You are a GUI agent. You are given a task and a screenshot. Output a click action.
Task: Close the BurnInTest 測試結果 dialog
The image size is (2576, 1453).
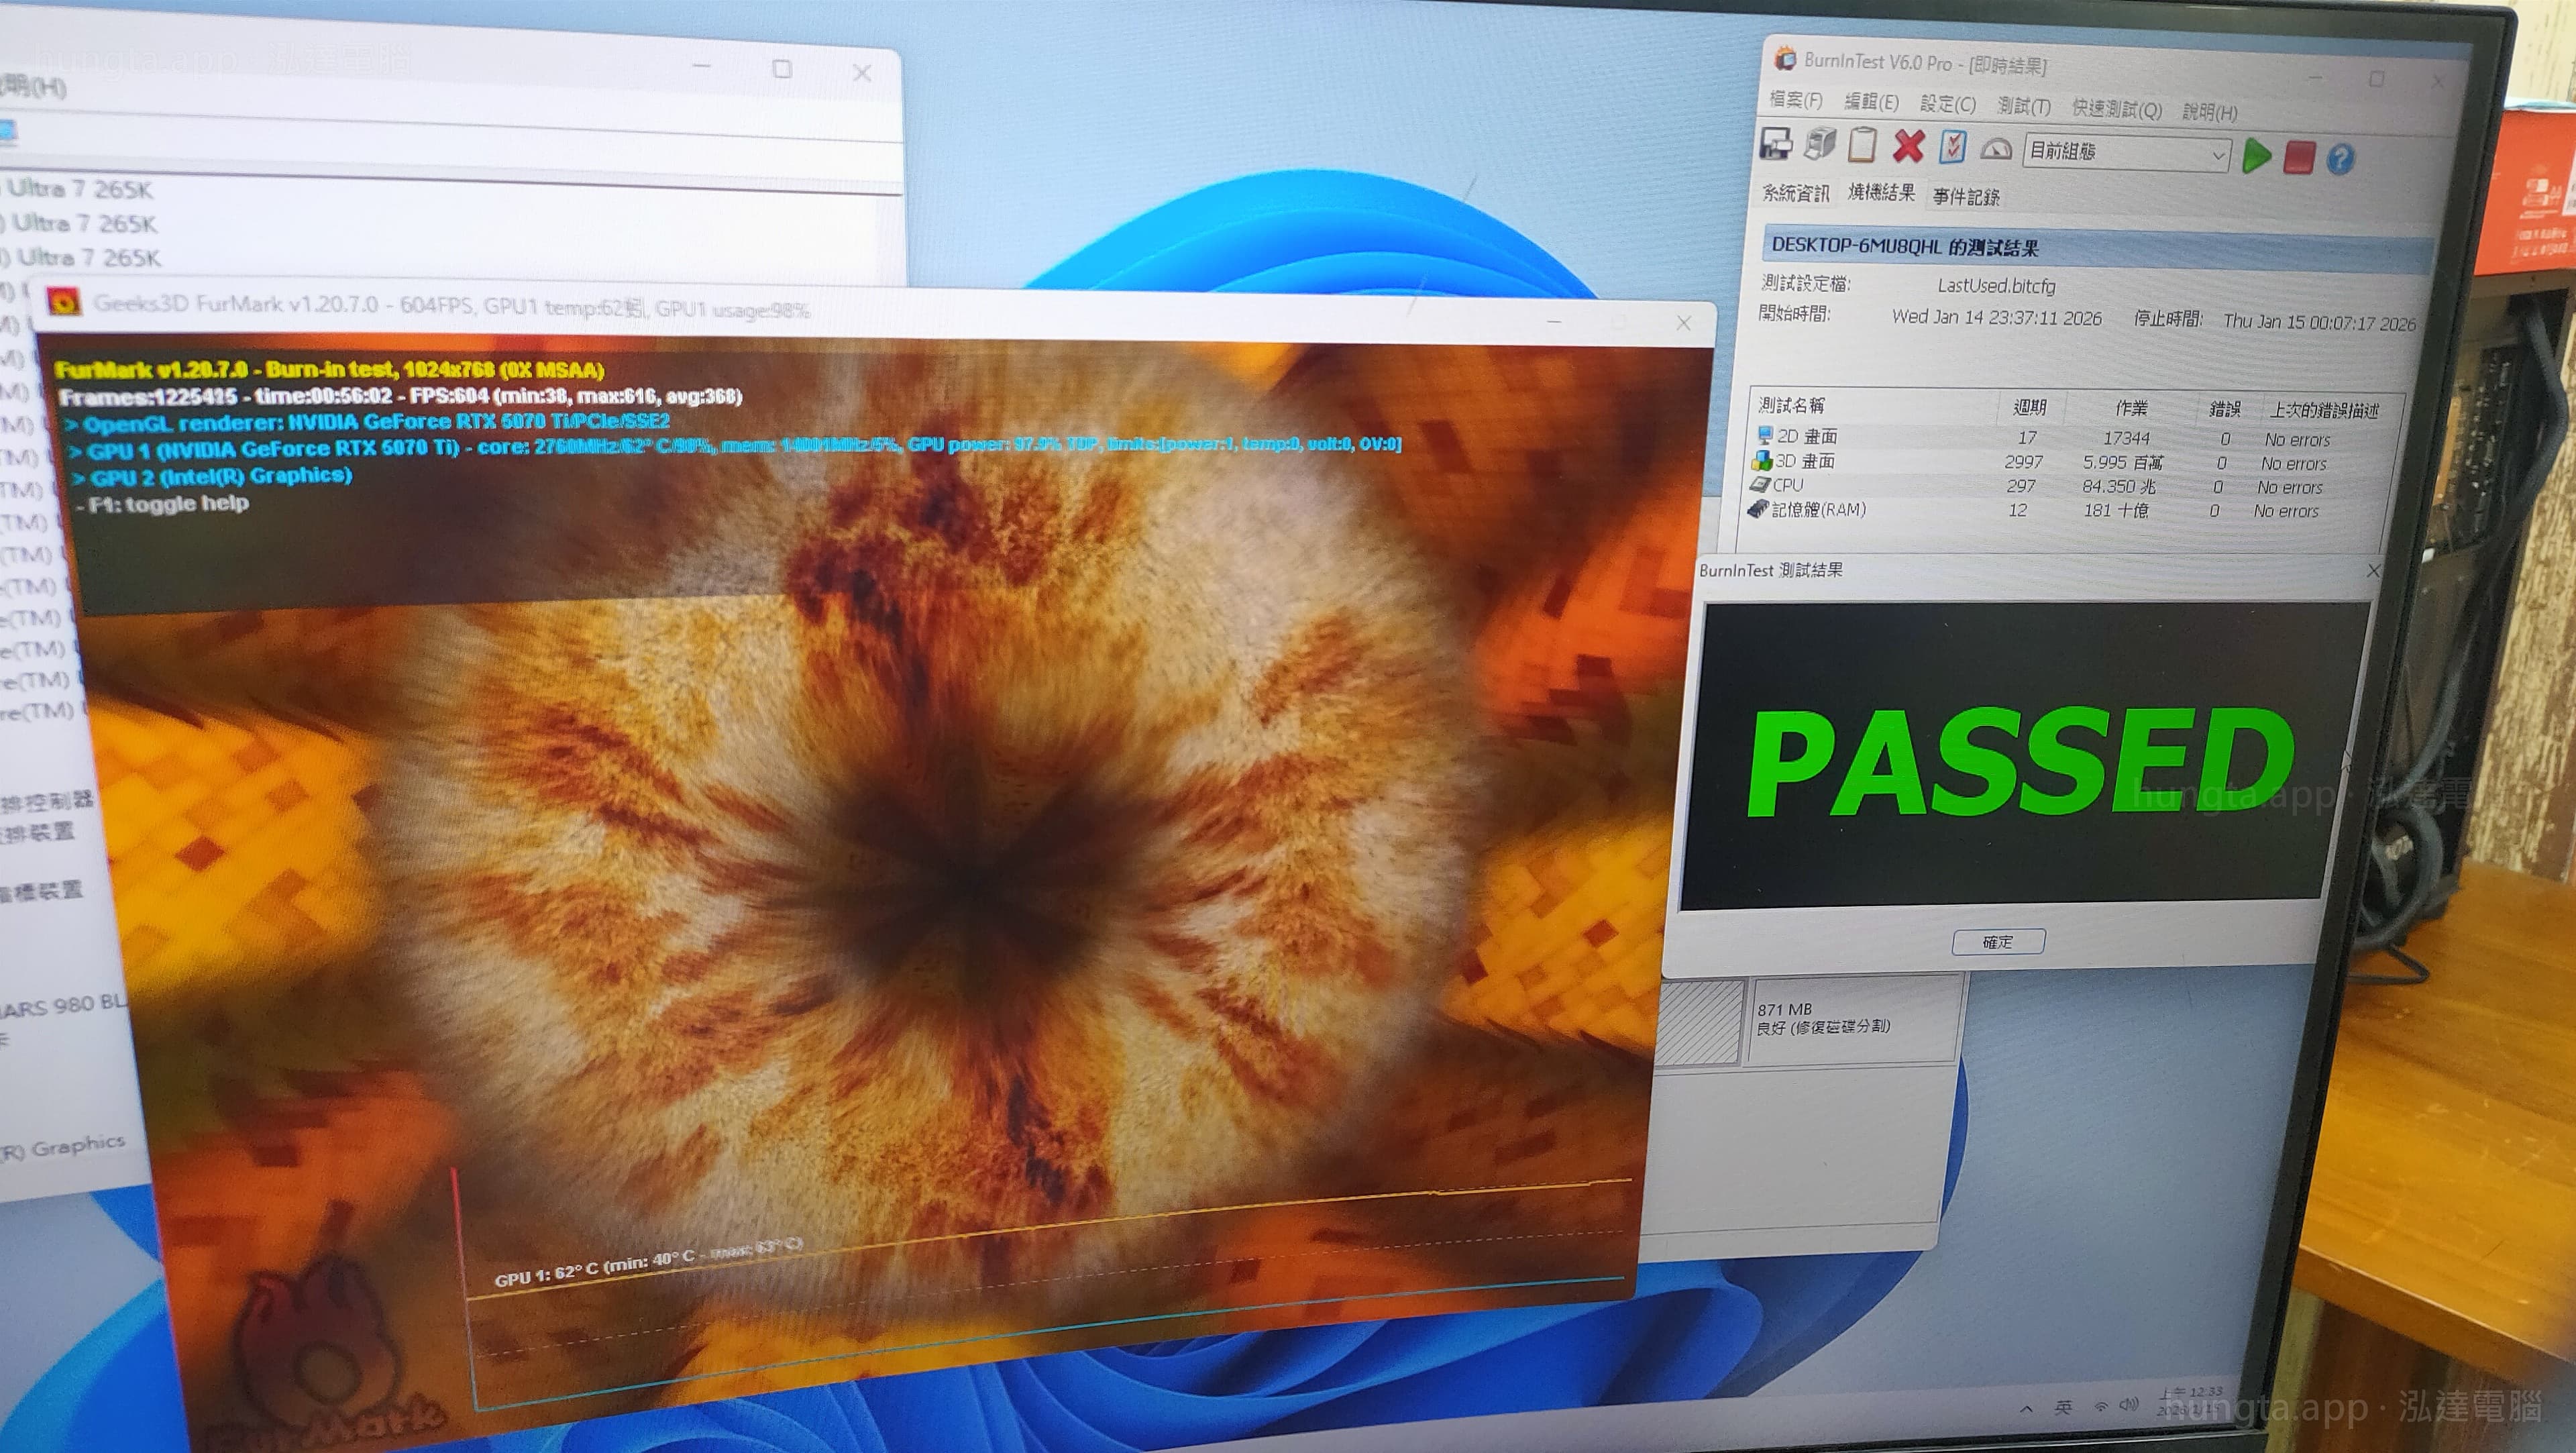pos(2373,571)
